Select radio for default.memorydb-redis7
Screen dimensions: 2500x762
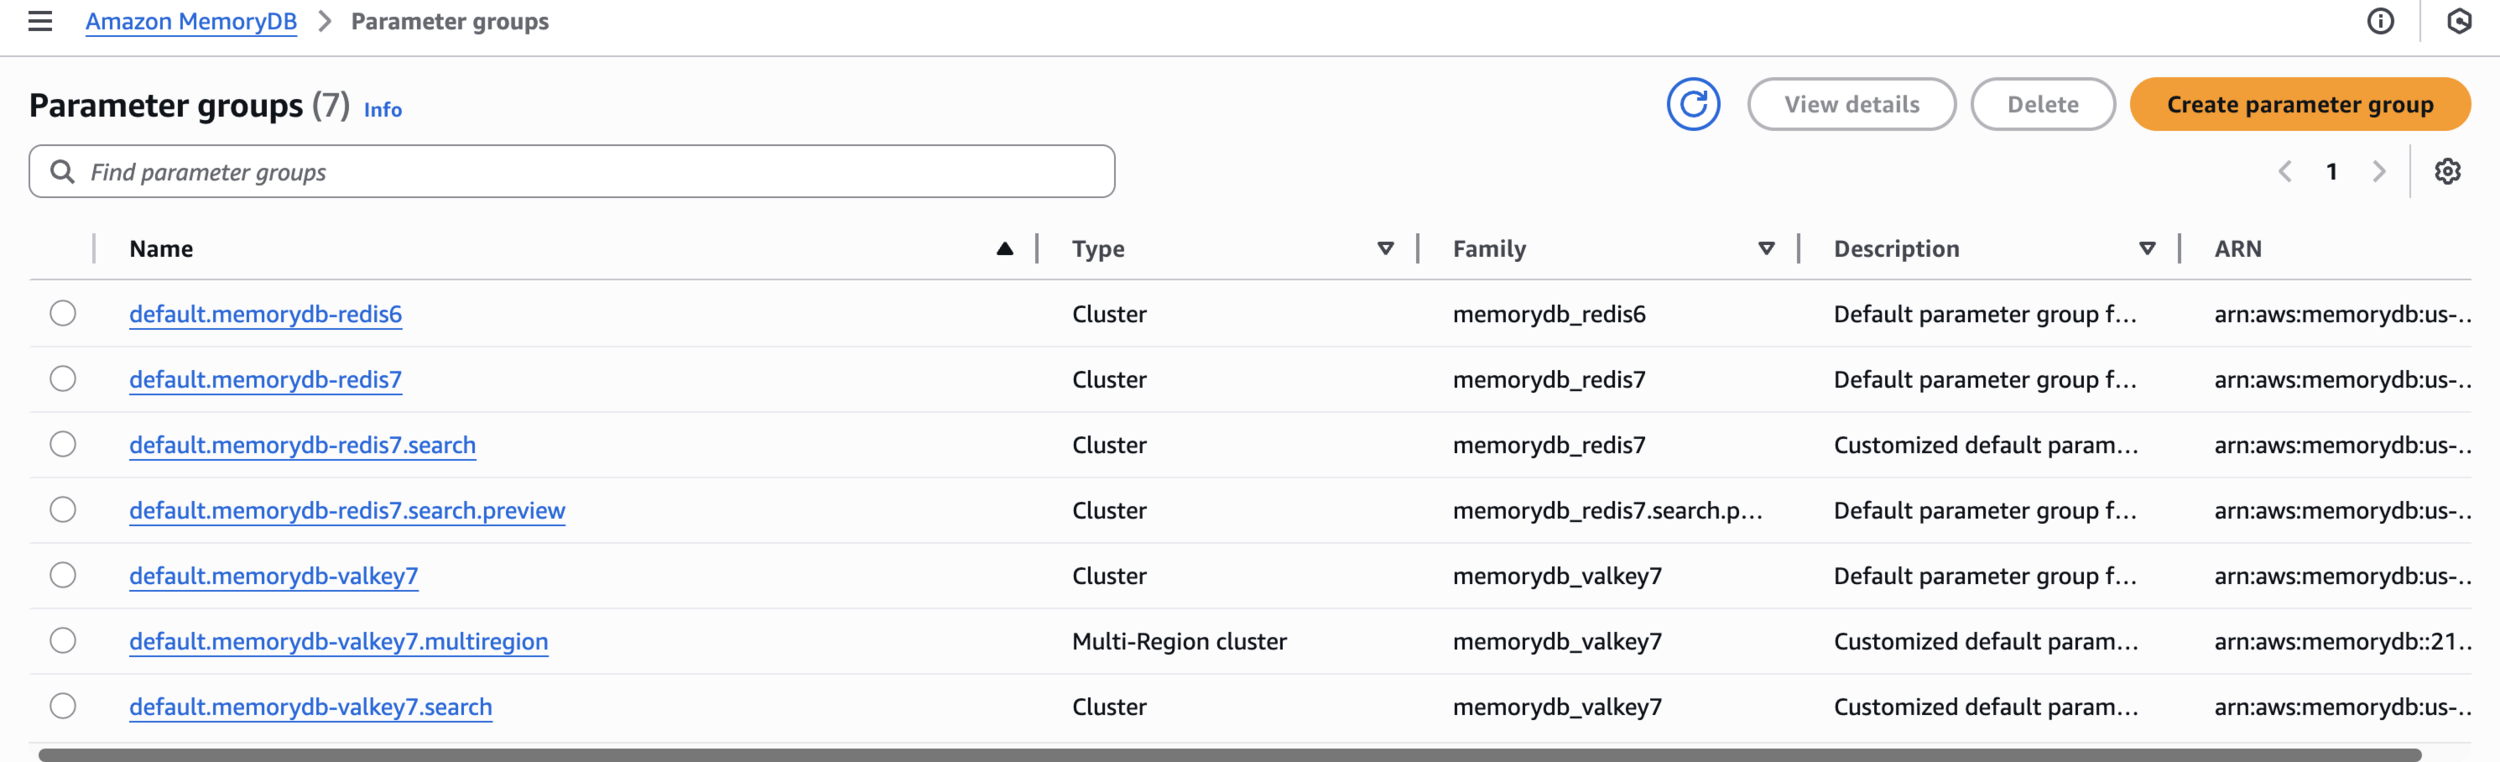pos(63,379)
